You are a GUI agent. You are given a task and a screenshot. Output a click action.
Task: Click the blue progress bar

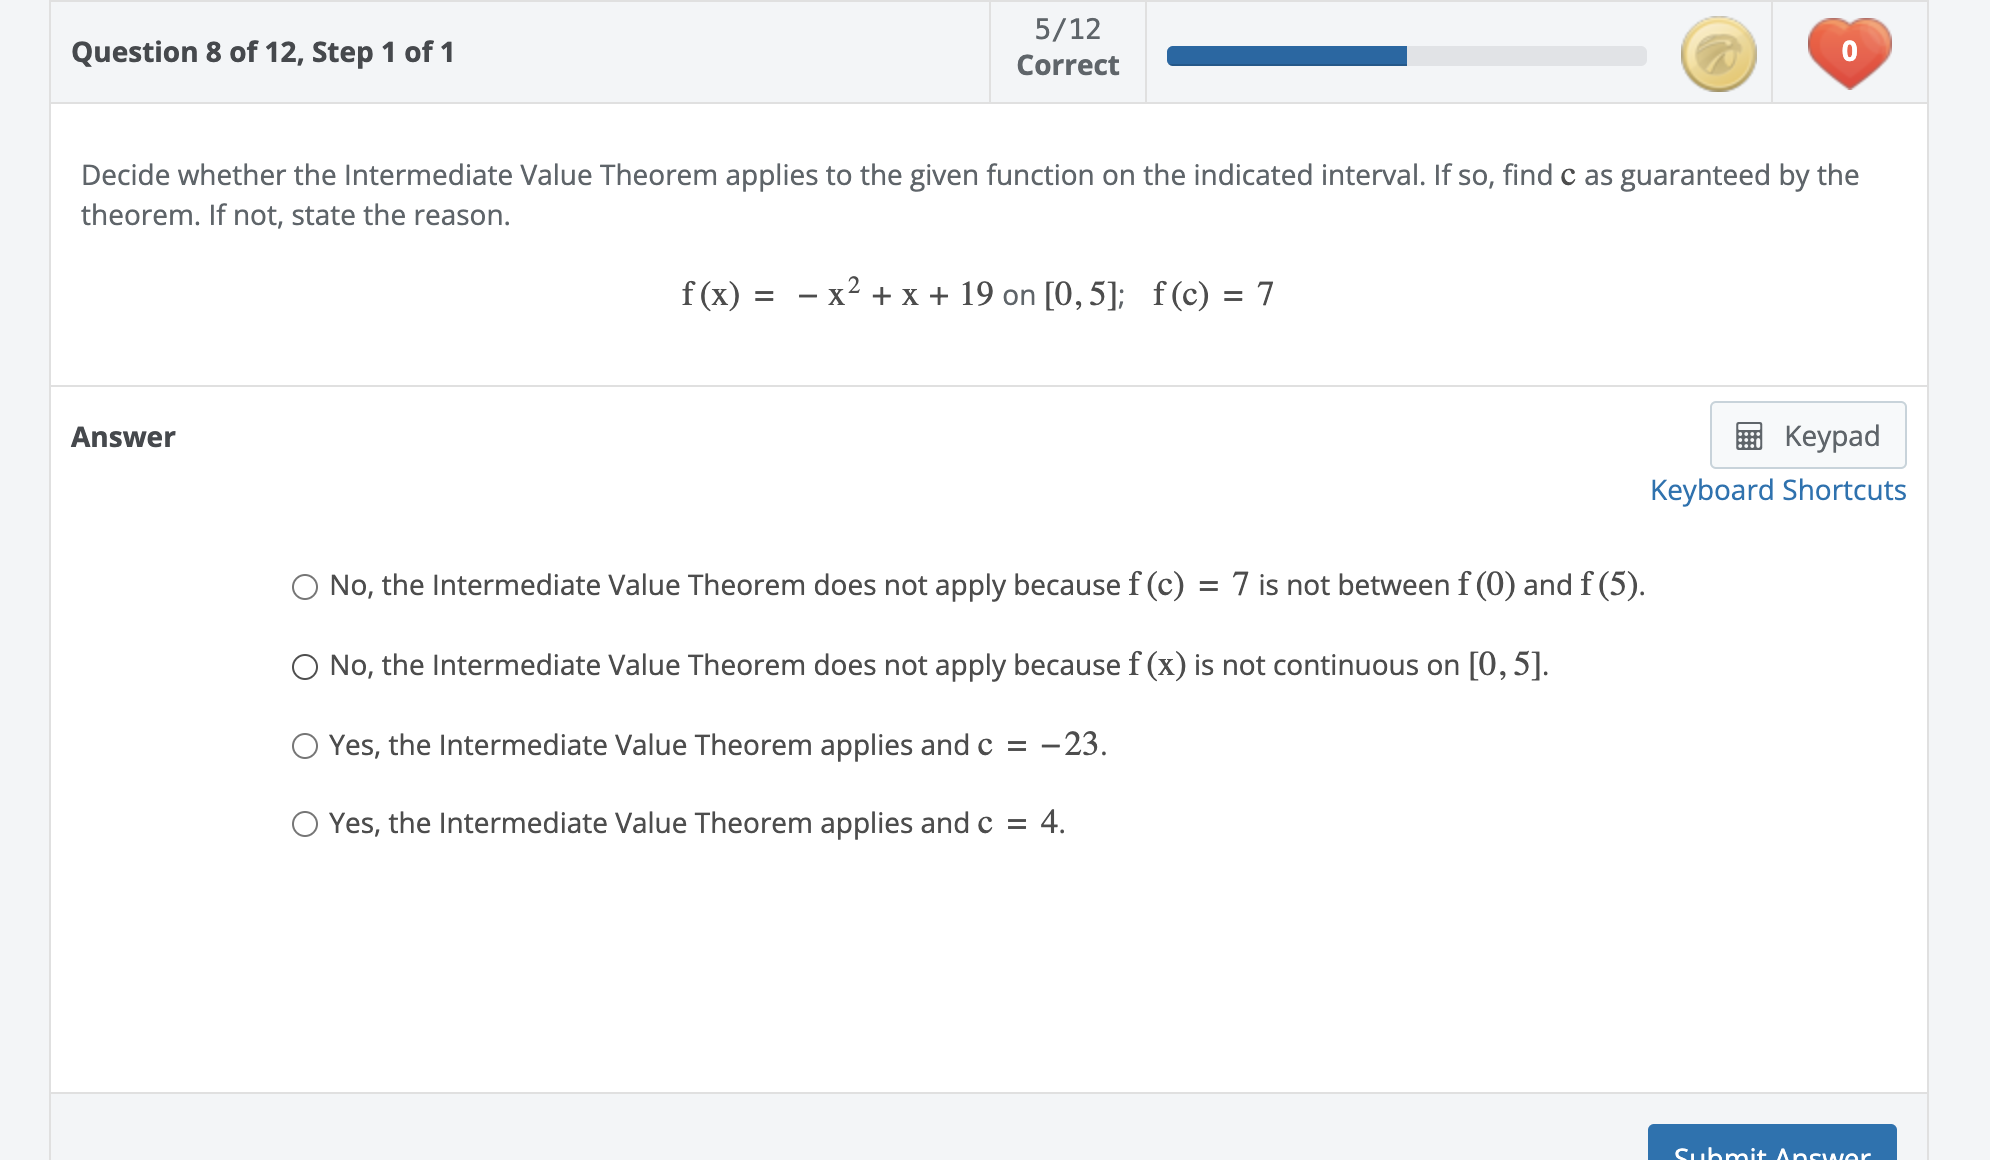(1287, 57)
